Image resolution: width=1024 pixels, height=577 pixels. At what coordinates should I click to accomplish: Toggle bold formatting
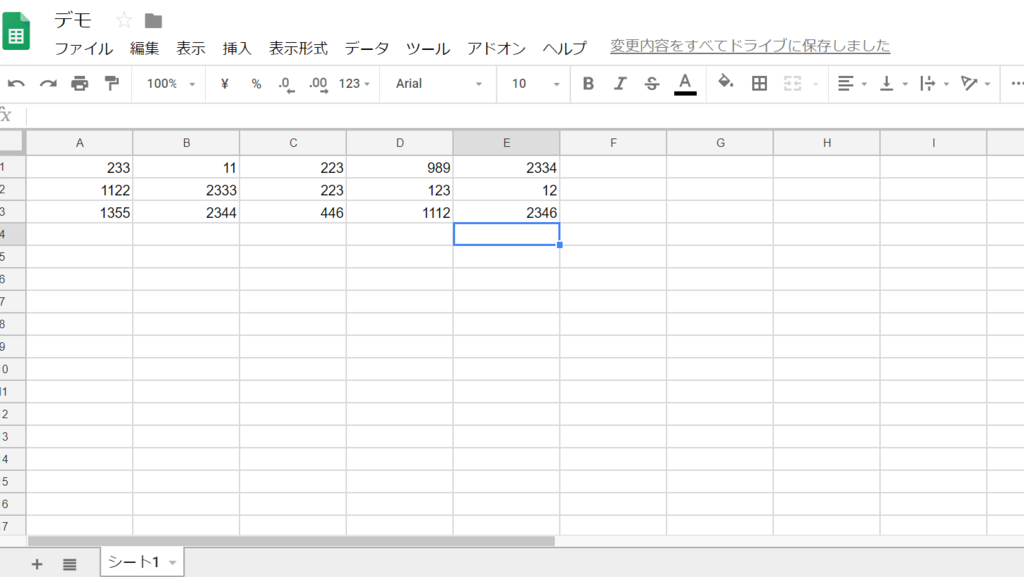click(x=588, y=84)
